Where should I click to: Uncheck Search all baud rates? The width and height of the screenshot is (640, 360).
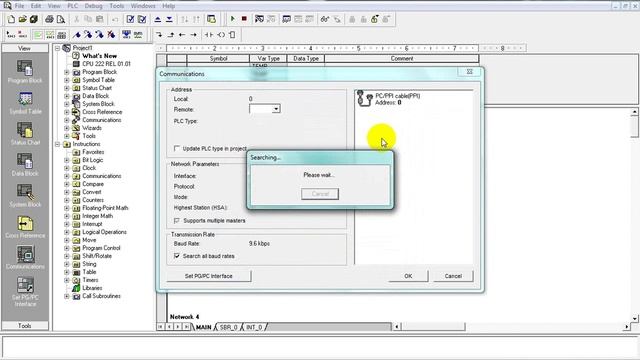(x=177, y=256)
